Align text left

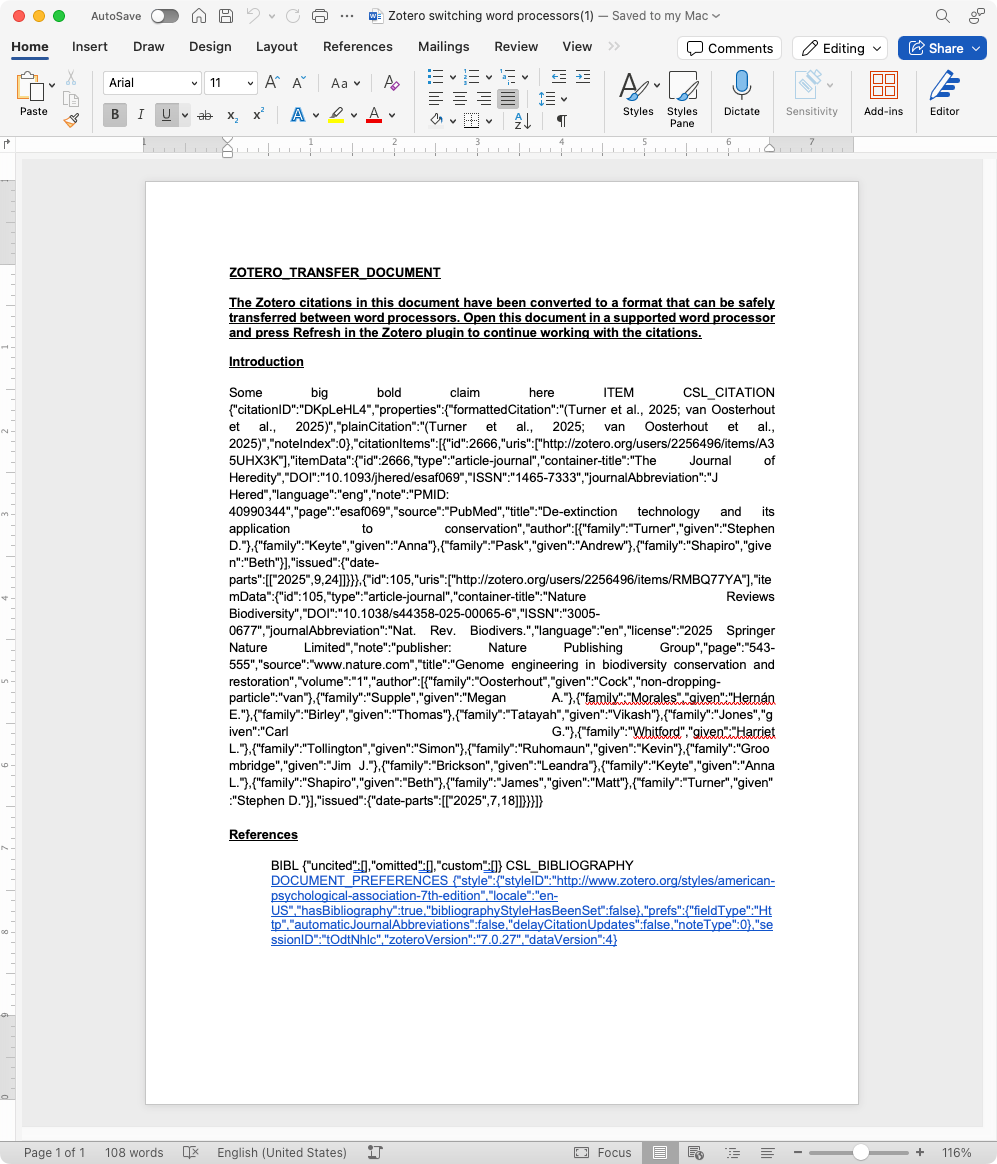(436, 99)
